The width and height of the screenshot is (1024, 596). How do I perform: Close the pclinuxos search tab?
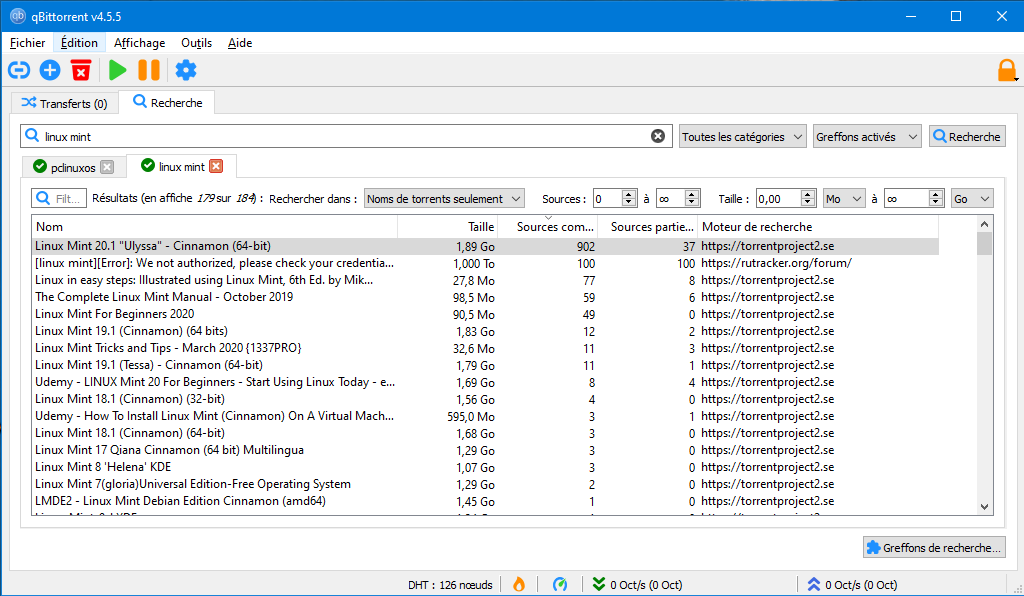coord(107,167)
